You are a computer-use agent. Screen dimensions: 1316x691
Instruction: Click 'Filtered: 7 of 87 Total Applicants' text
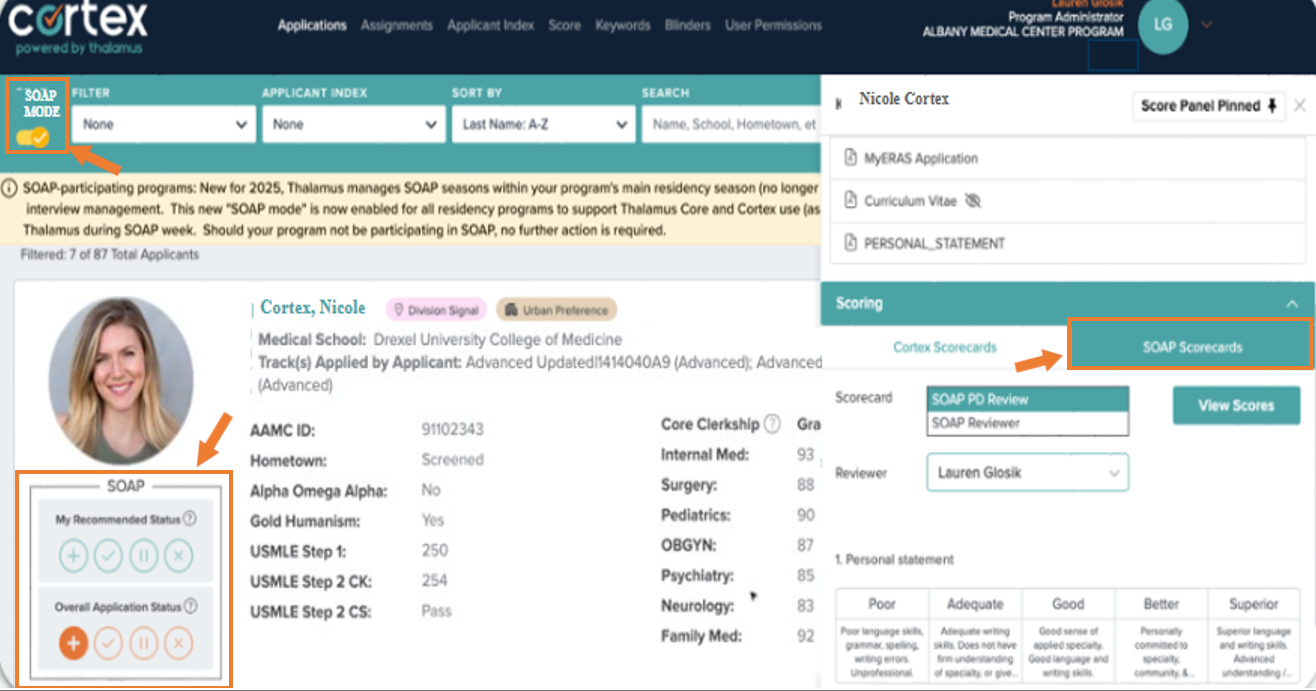(x=110, y=255)
